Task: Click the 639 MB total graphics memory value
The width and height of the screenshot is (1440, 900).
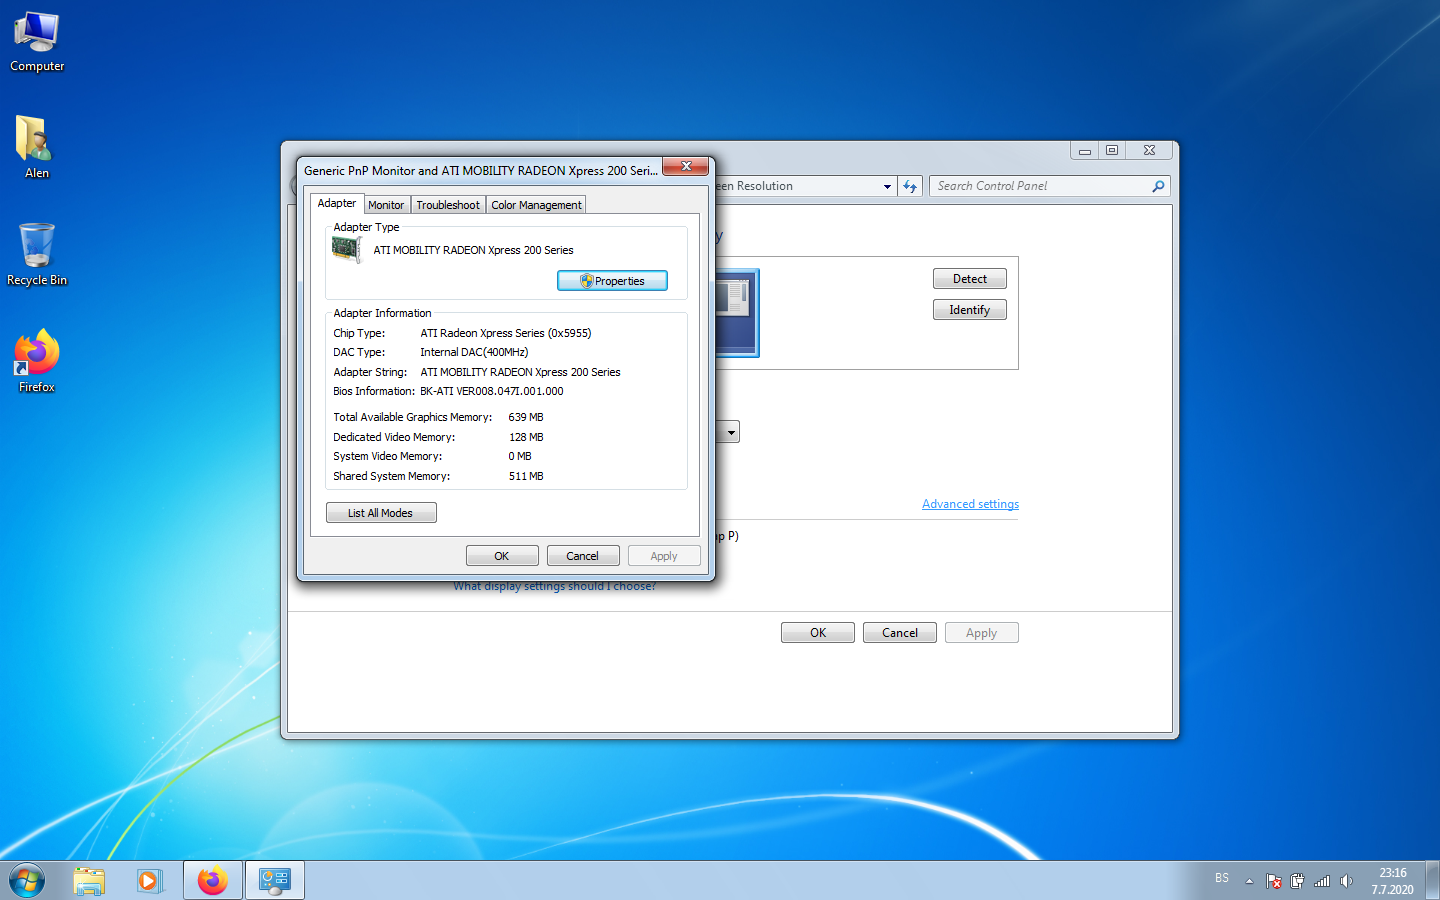Action: pyautogui.click(x=526, y=417)
